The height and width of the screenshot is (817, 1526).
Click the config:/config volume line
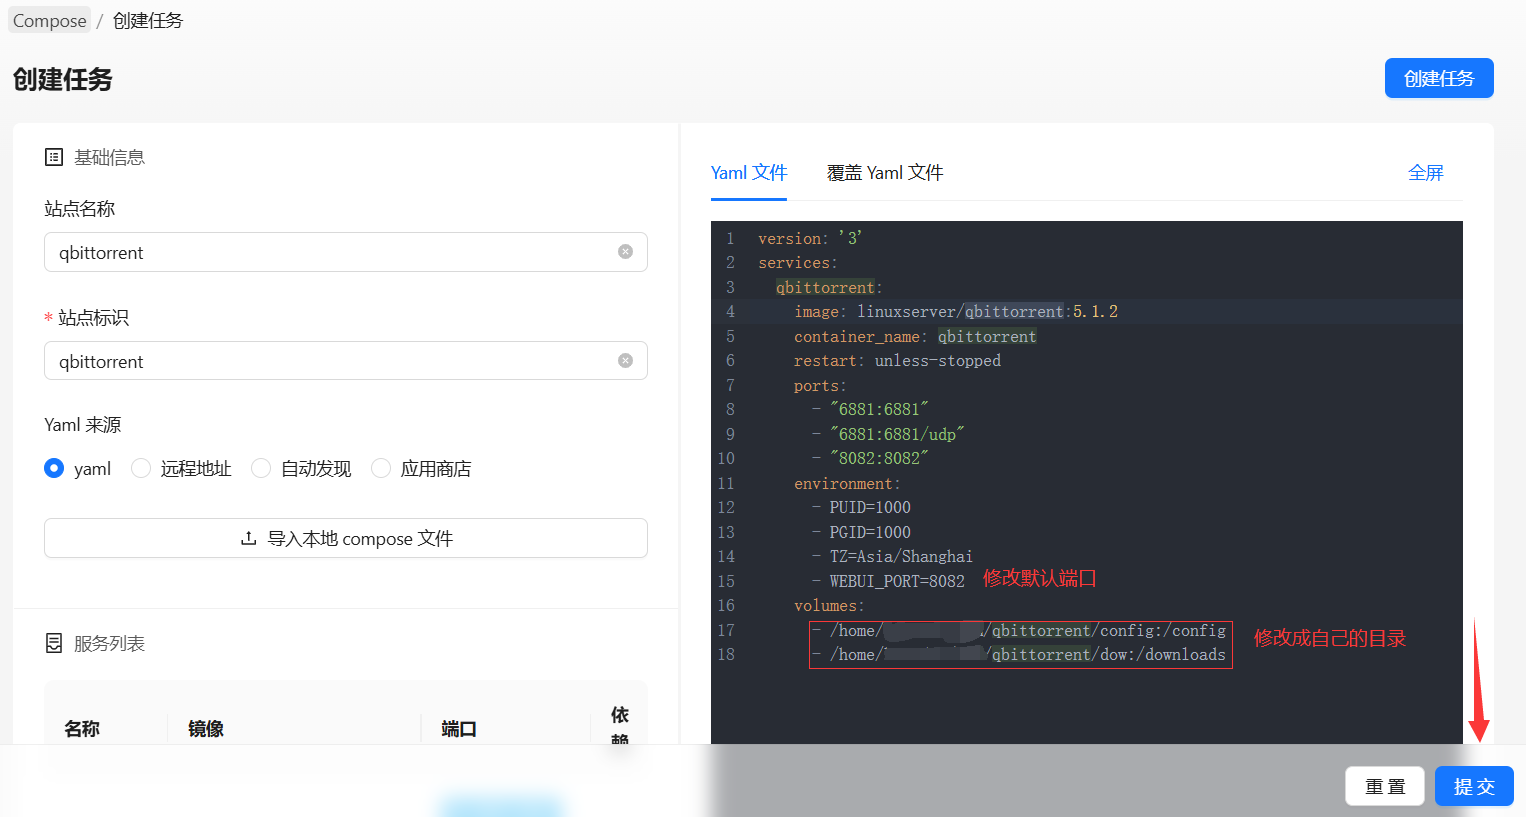click(1019, 630)
